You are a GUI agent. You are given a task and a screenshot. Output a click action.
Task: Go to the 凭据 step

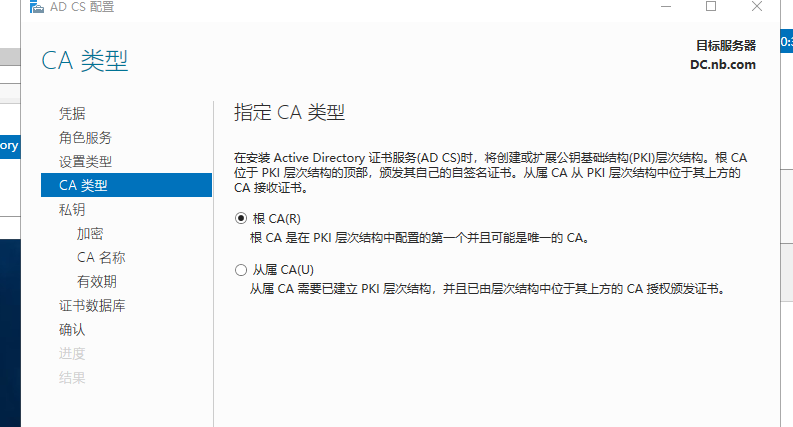[72, 113]
